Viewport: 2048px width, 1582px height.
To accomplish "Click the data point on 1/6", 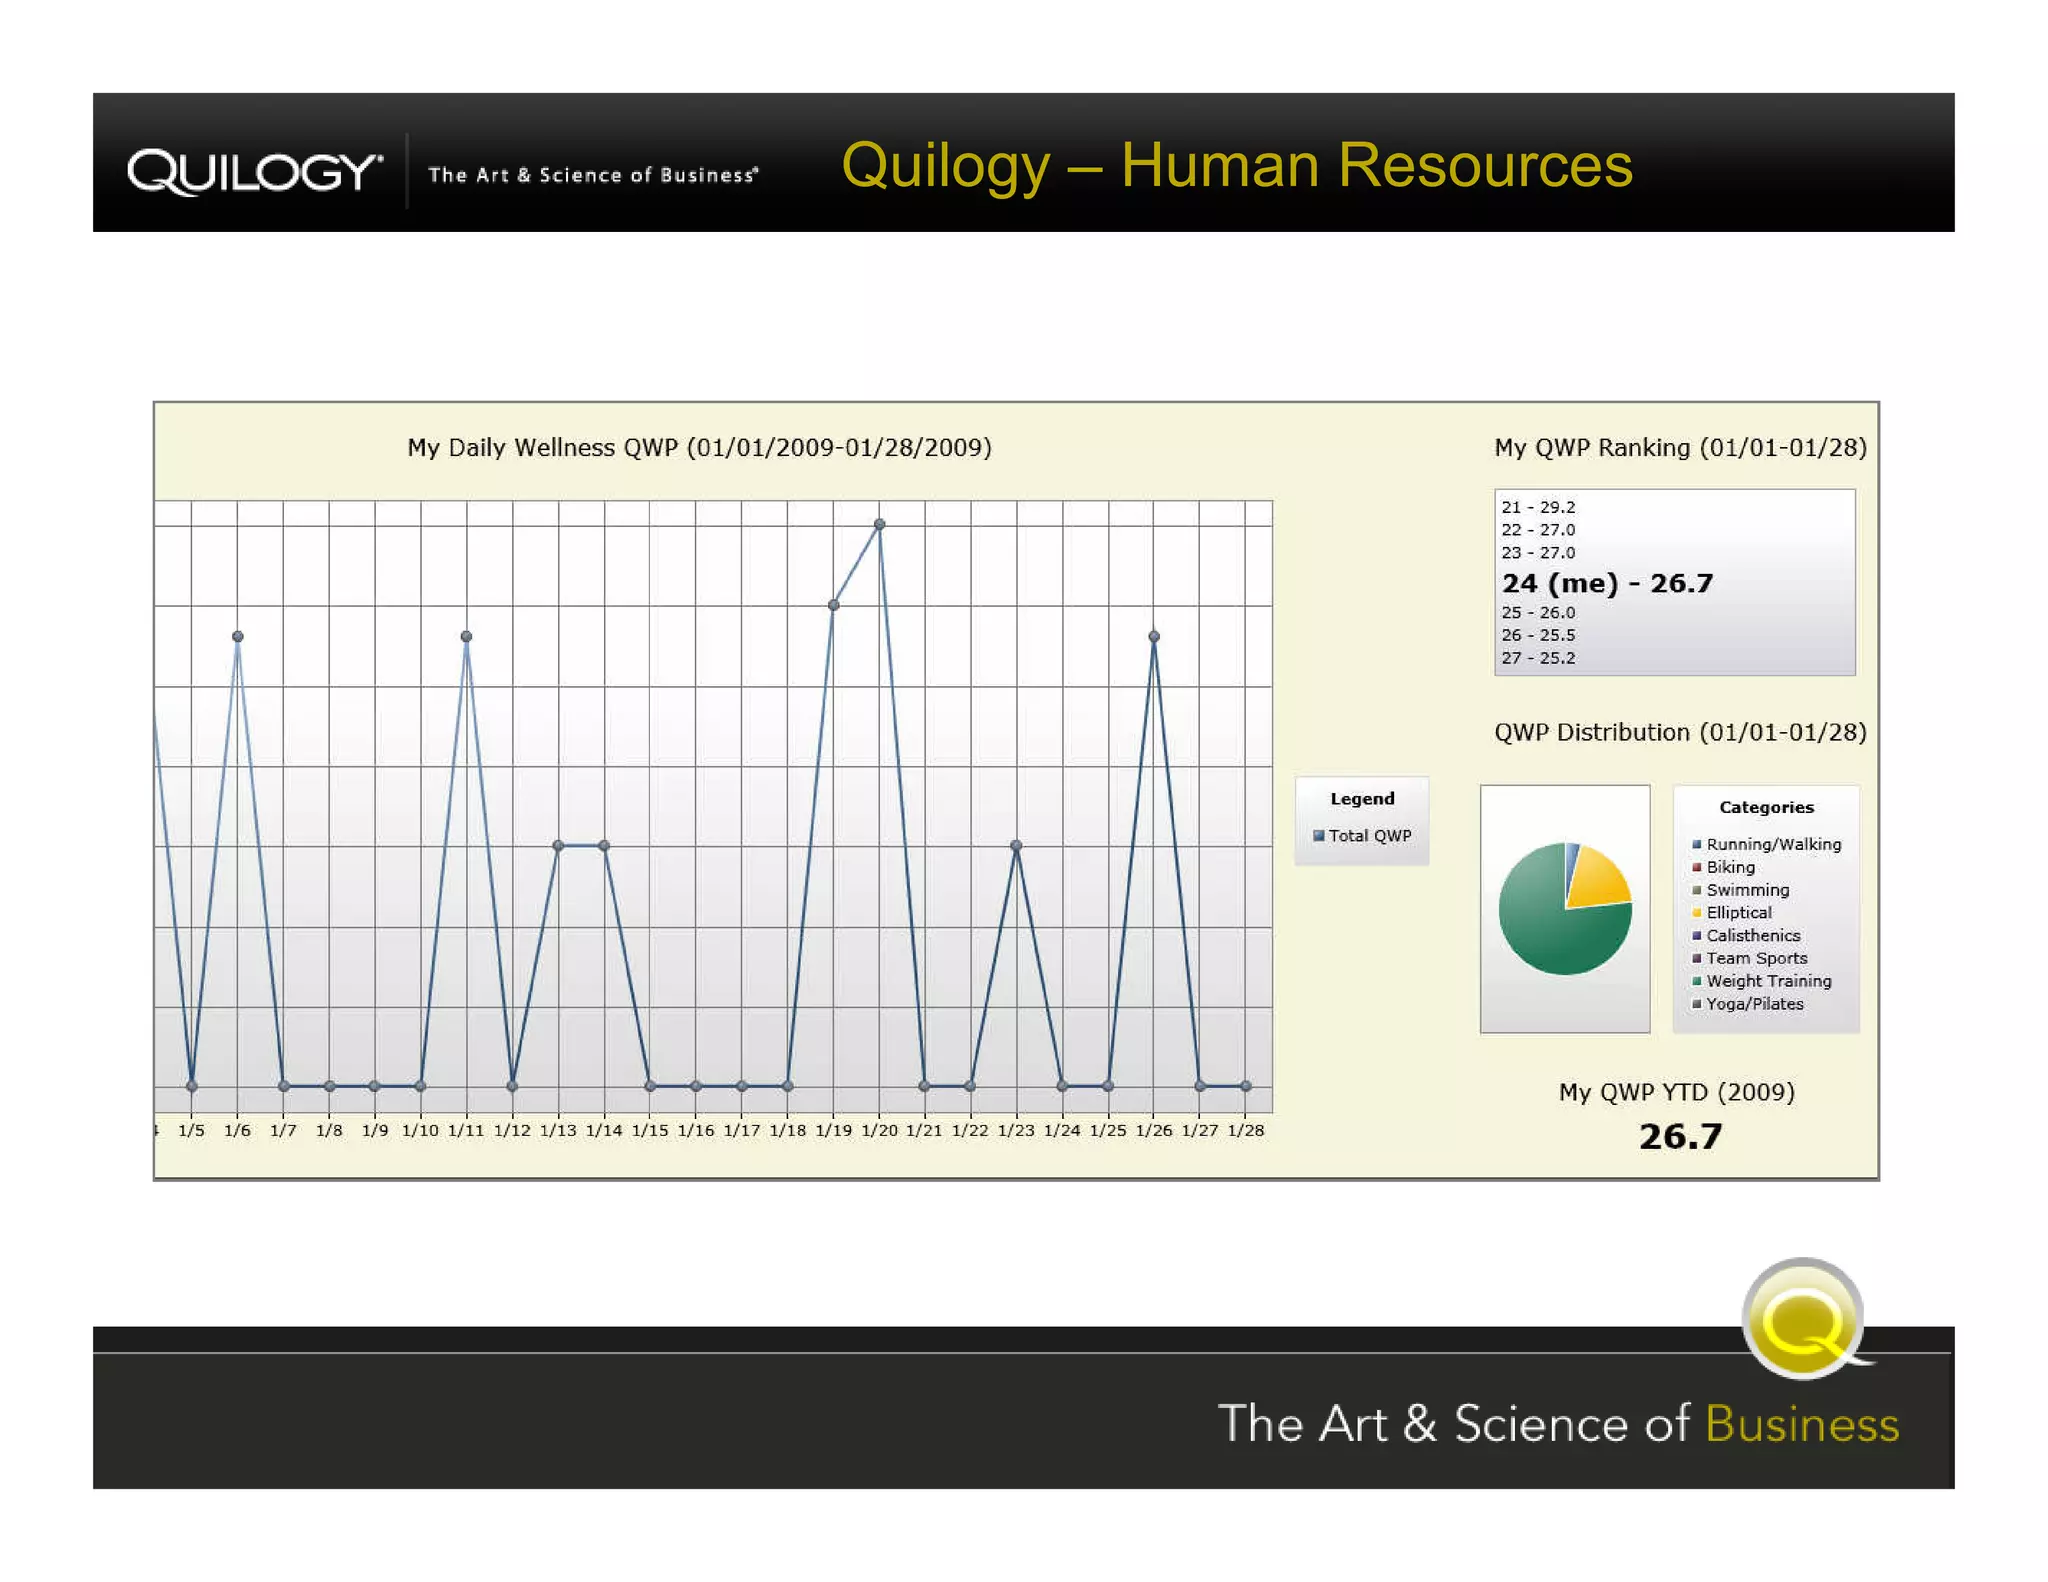I will pyautogui.click(x=237, y=636).
